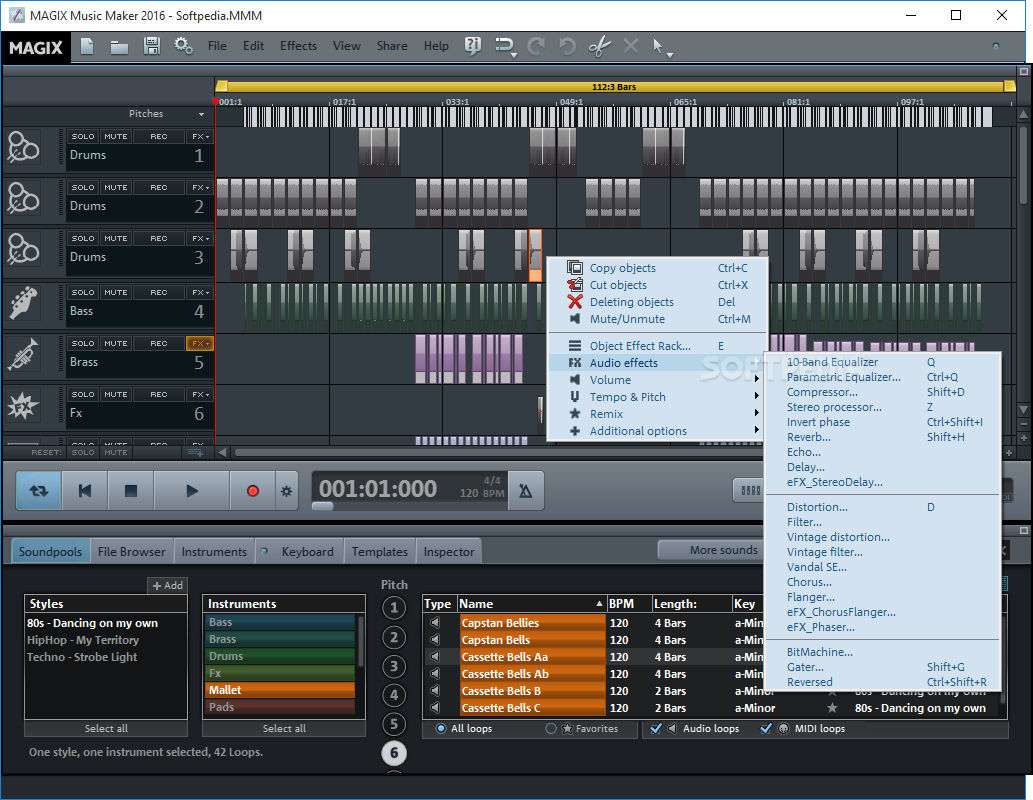1033x800 pixels.
Task: Select the mouse pointer mode tool
Action: pyautogui.click(x=658, y=46)
